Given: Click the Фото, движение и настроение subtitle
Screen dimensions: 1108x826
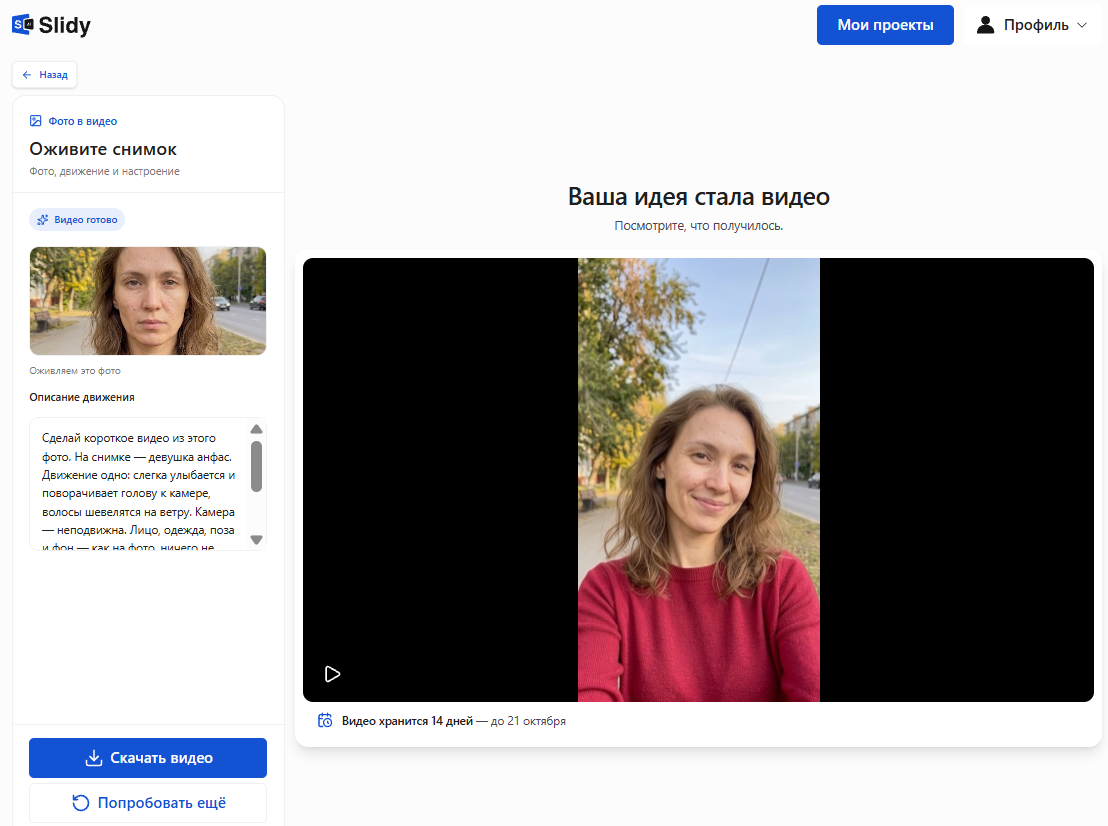Looking at the screenshot, I should click(105, 172).
